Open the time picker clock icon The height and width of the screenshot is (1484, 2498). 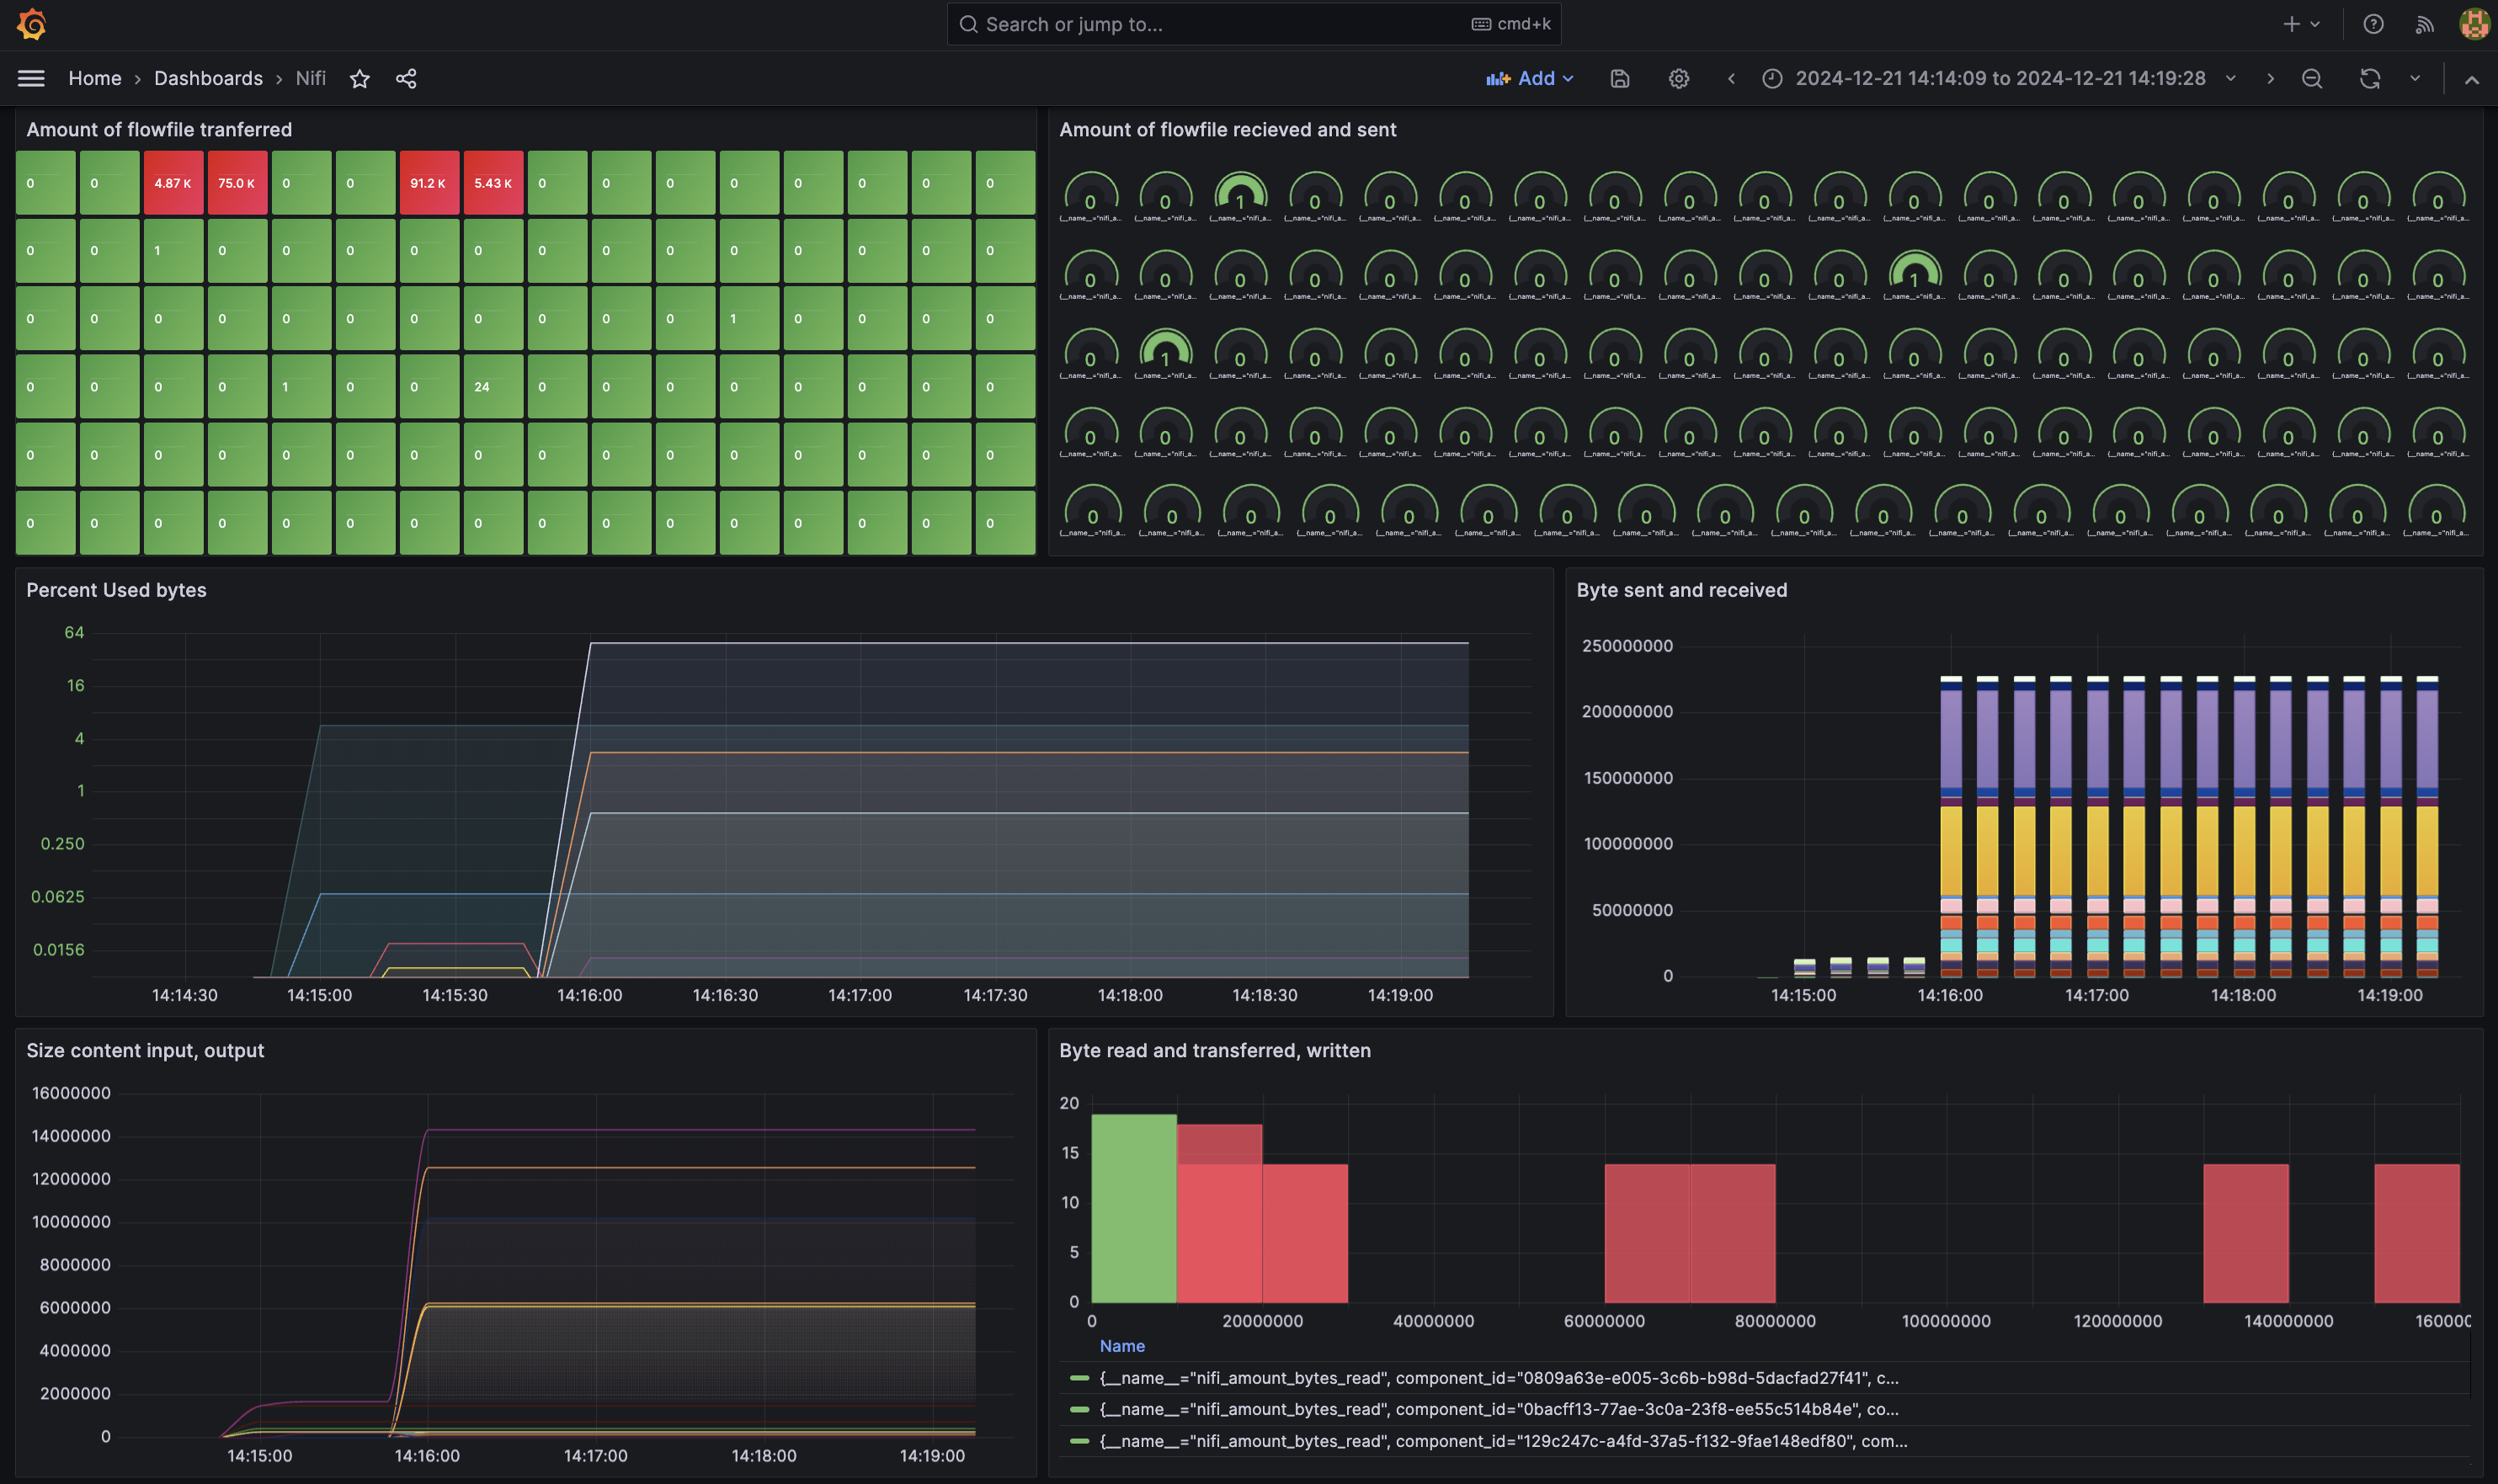click(1772, 78)
